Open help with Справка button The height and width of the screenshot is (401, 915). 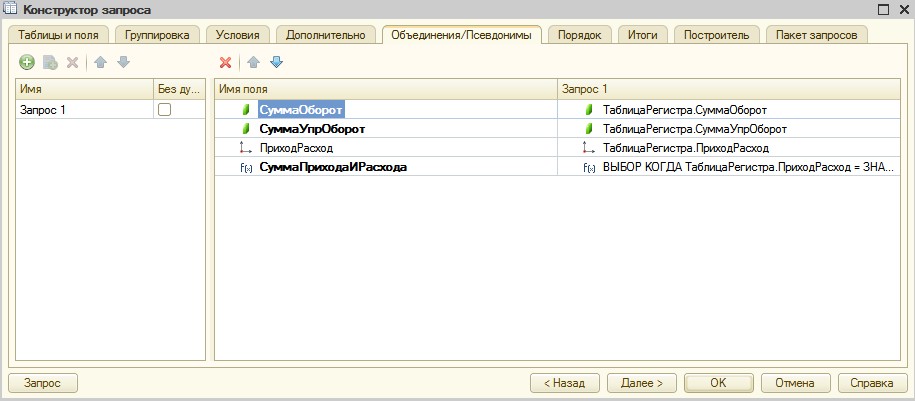pos(872,383)
